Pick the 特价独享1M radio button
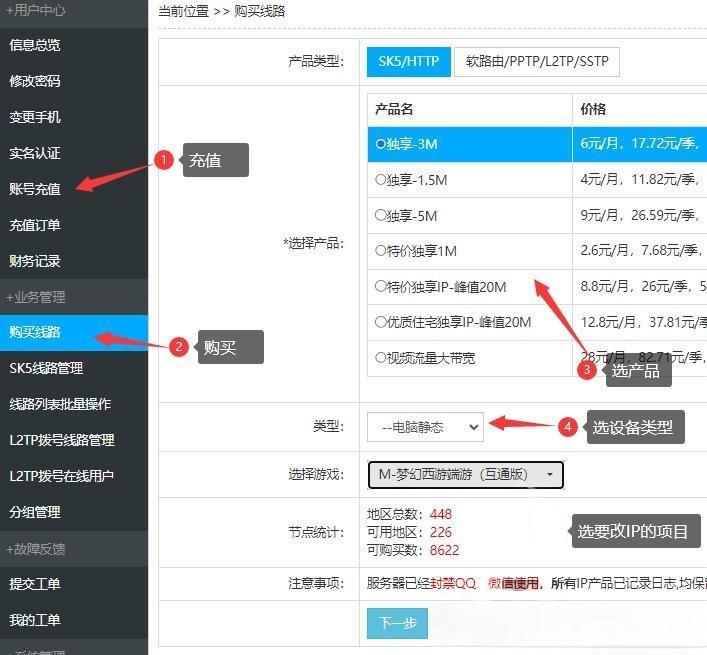The image size is (707, 655). 380,251
